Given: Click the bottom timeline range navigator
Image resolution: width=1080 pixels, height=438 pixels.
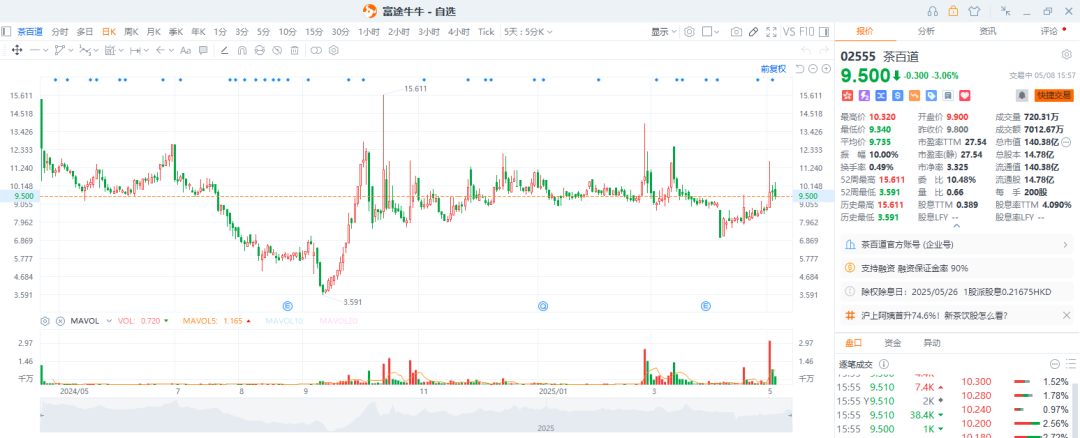Looking at the screenshot, I should (416, 415).
